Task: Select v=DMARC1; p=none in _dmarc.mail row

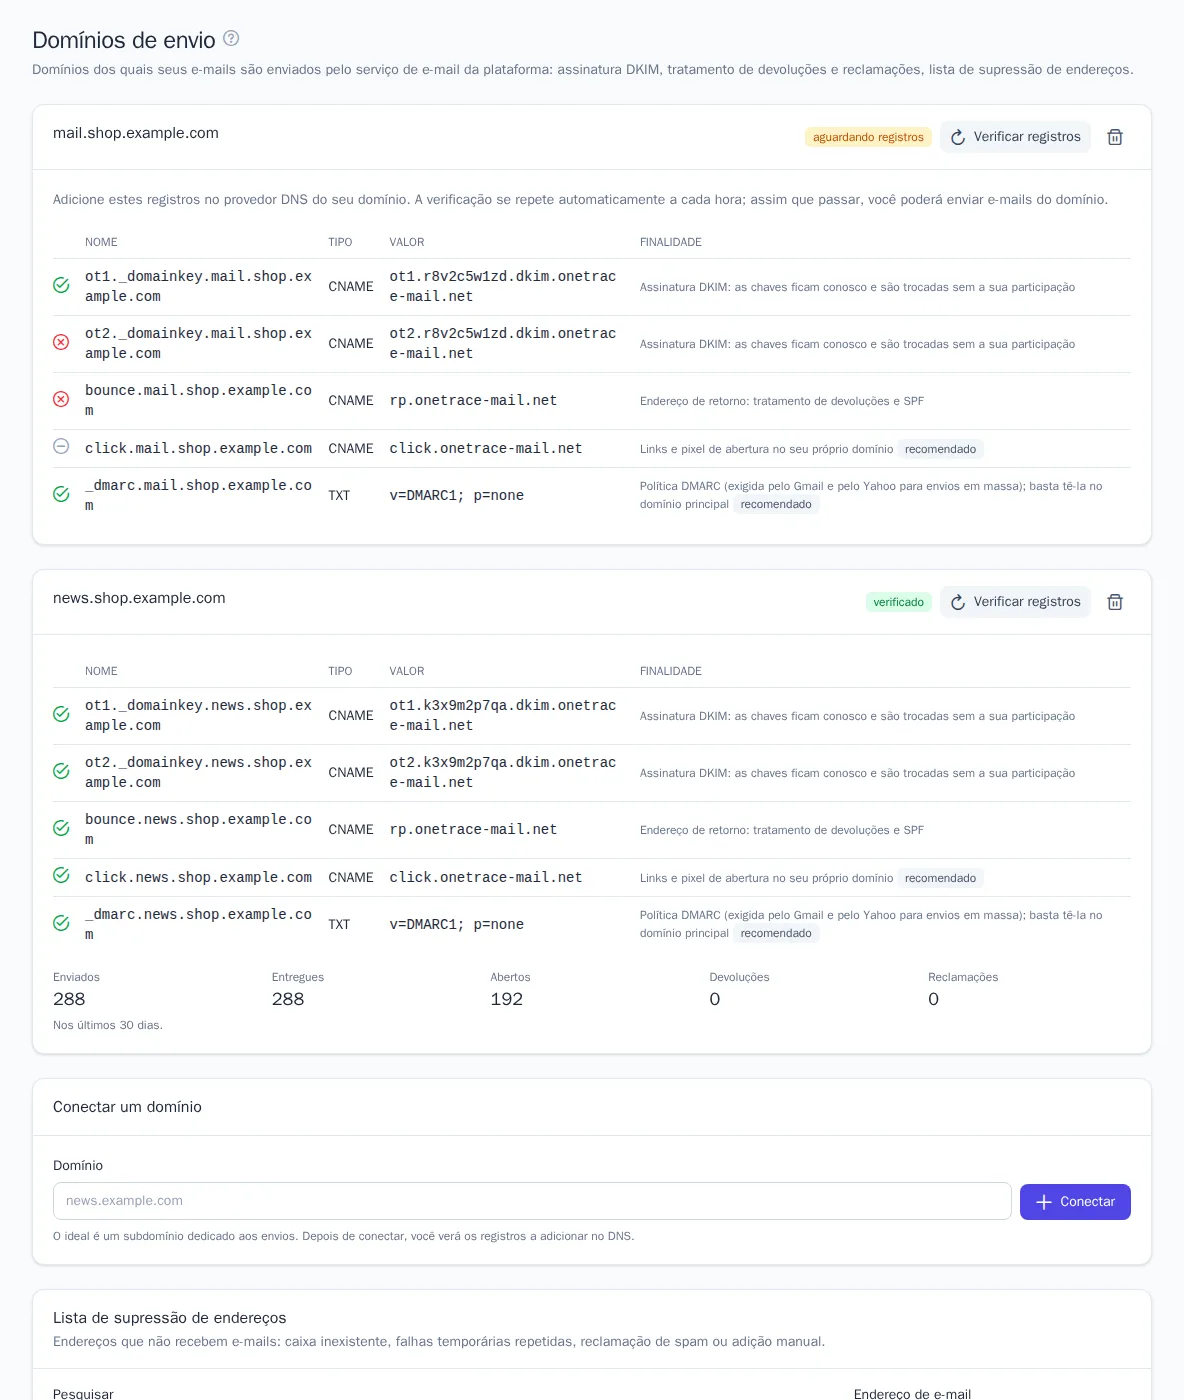Action: (457, 495)
